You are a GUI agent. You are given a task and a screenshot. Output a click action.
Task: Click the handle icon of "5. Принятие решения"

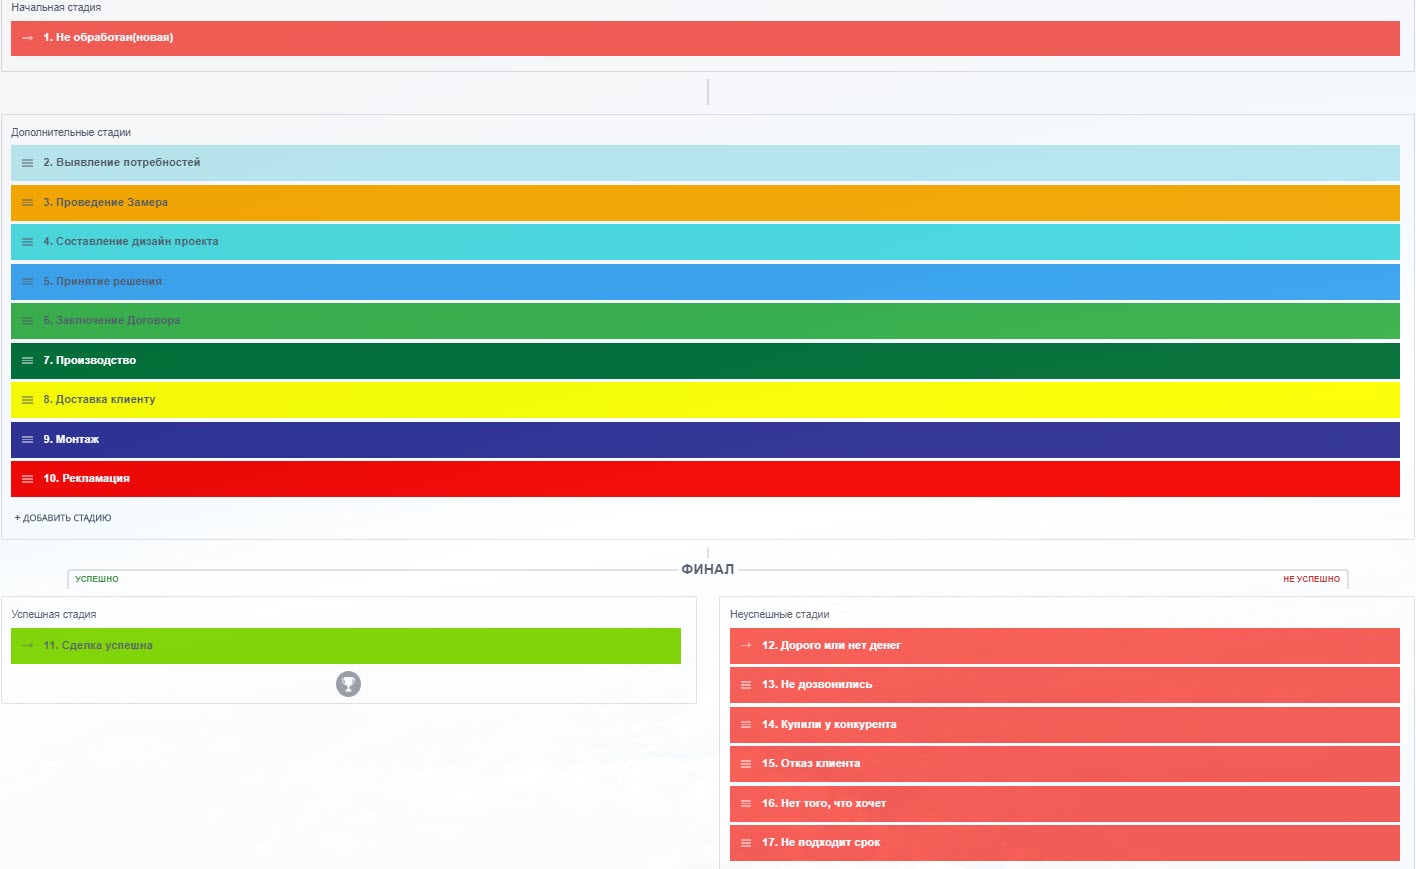pos(28,282)
